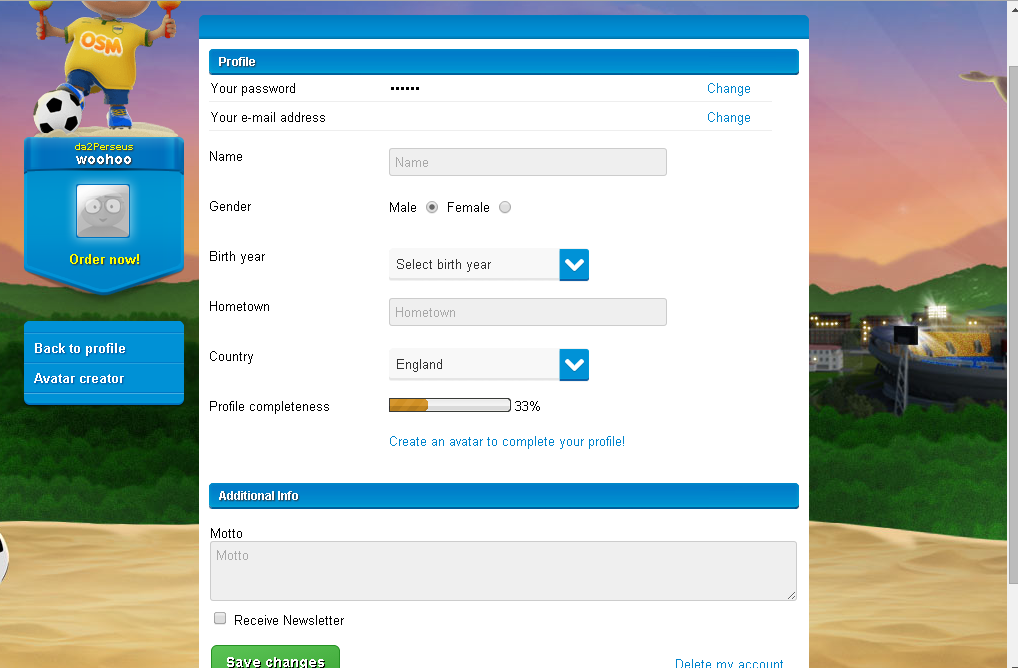Click Change next to Your password
Viewport: 1018px width, 668px height.
[x=728, y=88]
